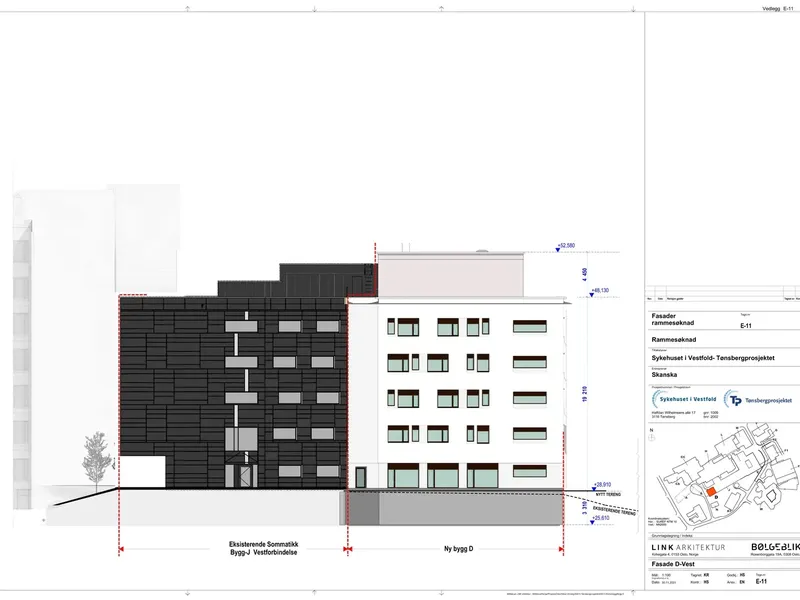
Task: Click the Eksisterende Sommatikk Bygg-J Vestforbindelse label
Action: 263,548
